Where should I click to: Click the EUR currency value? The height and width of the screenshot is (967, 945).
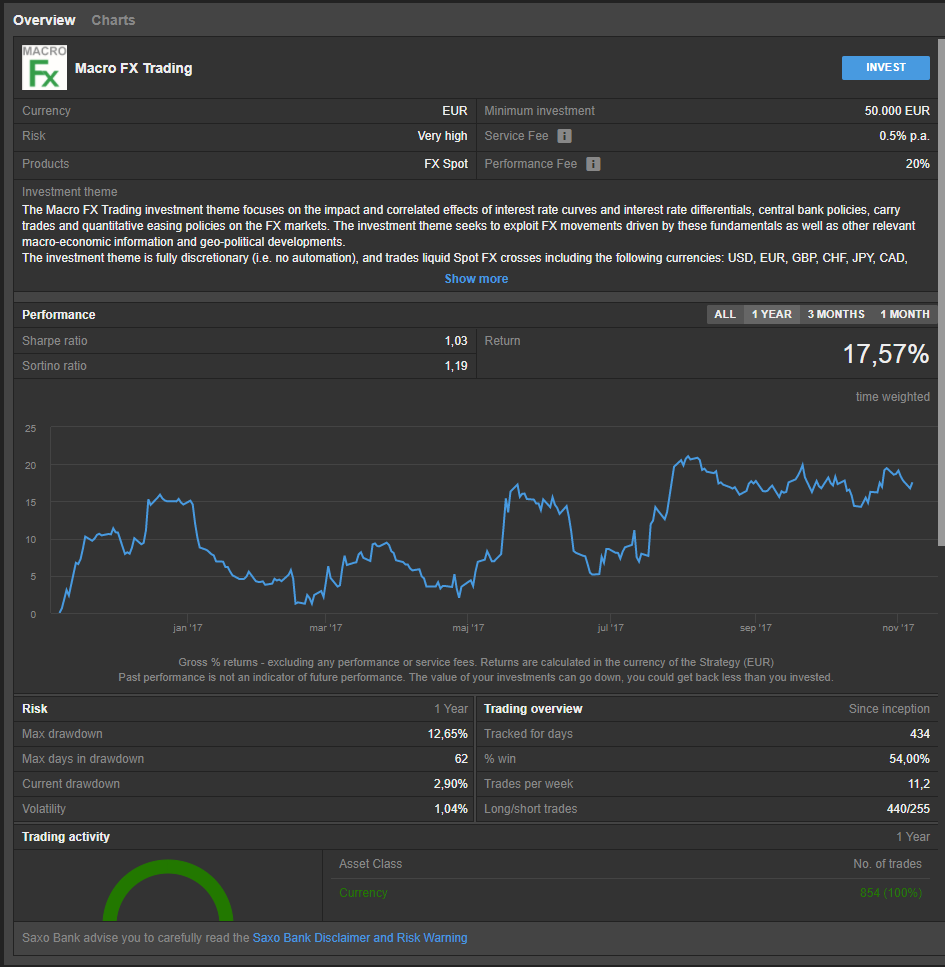coord(455,111)
